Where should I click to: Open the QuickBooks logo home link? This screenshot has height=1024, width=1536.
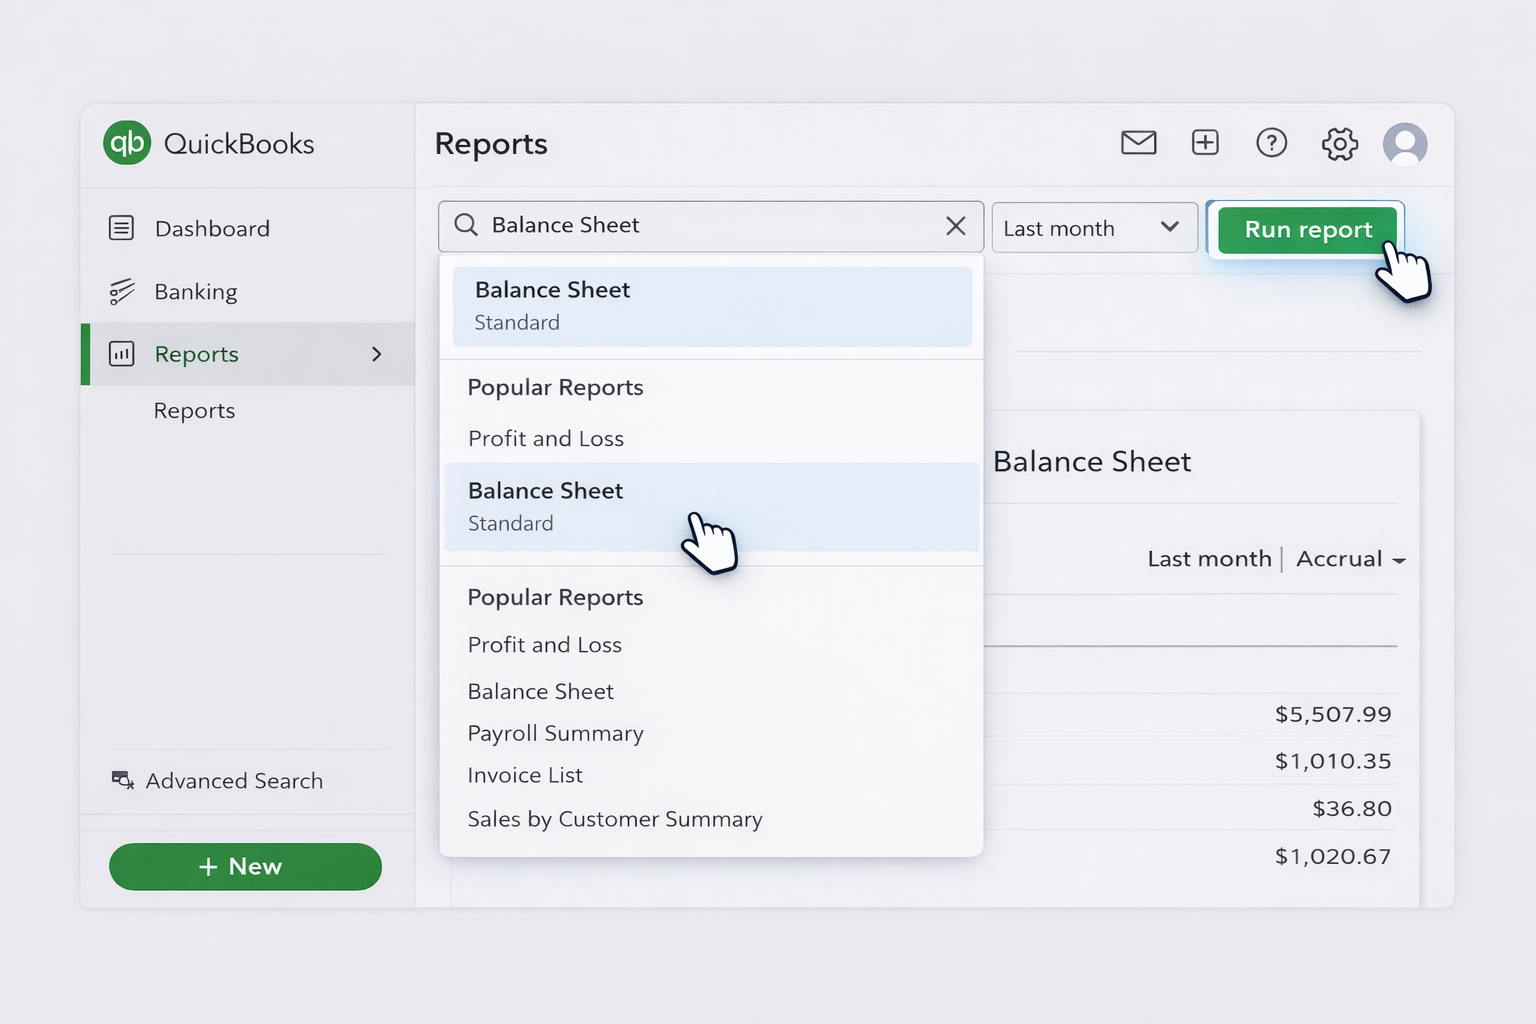tap(209, 143)
